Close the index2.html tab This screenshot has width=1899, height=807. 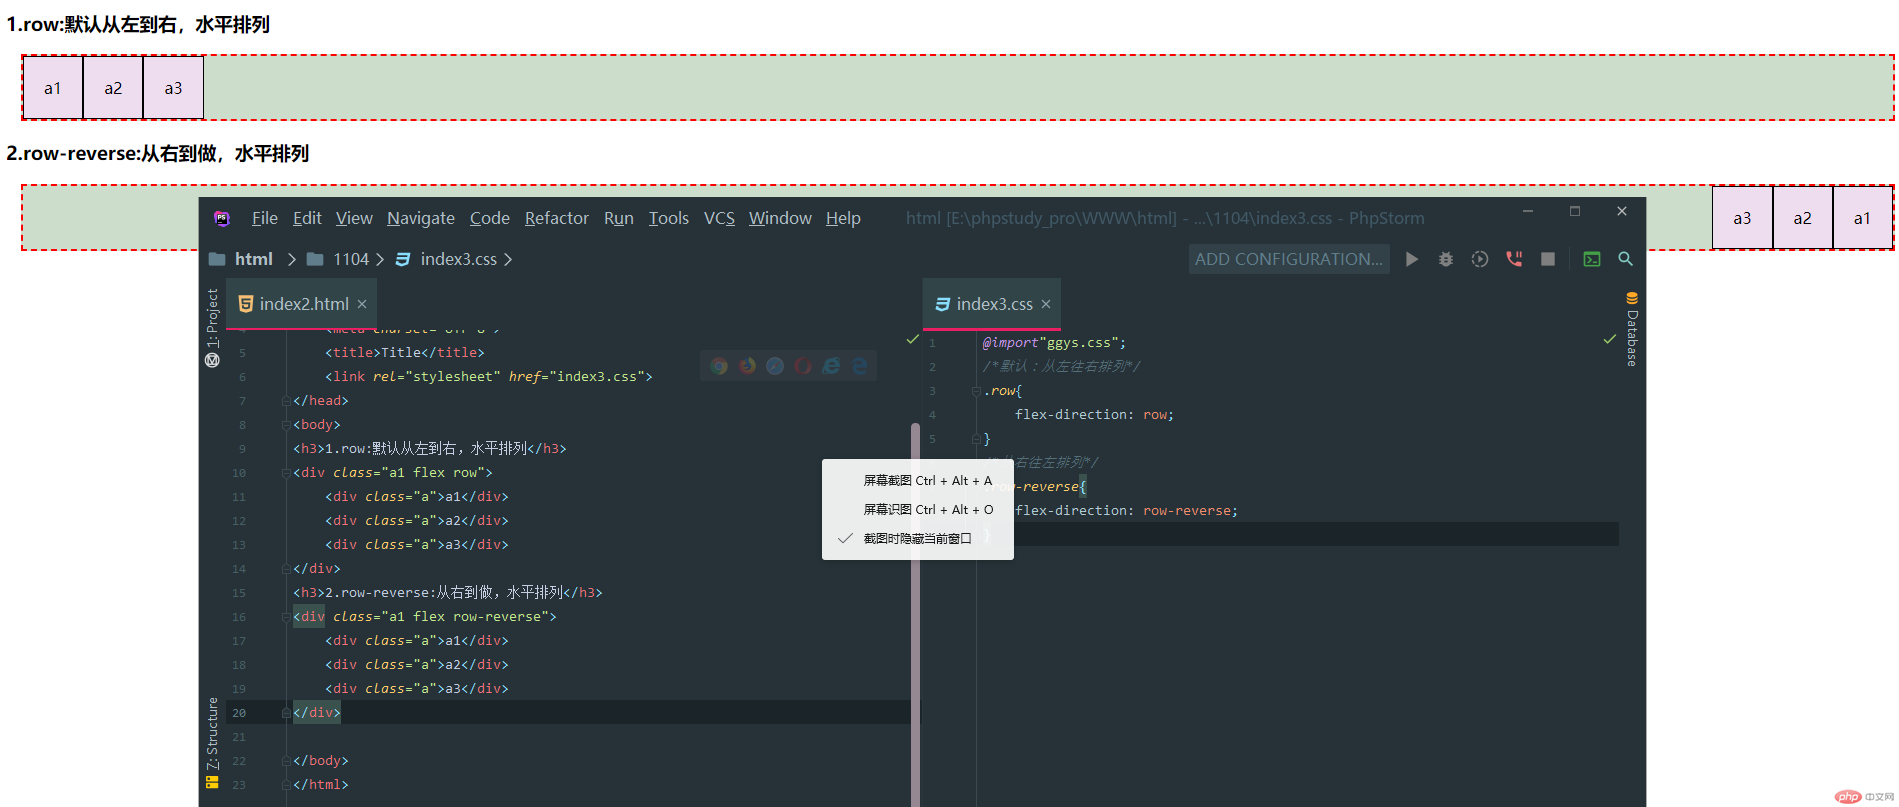coord(362,304)
